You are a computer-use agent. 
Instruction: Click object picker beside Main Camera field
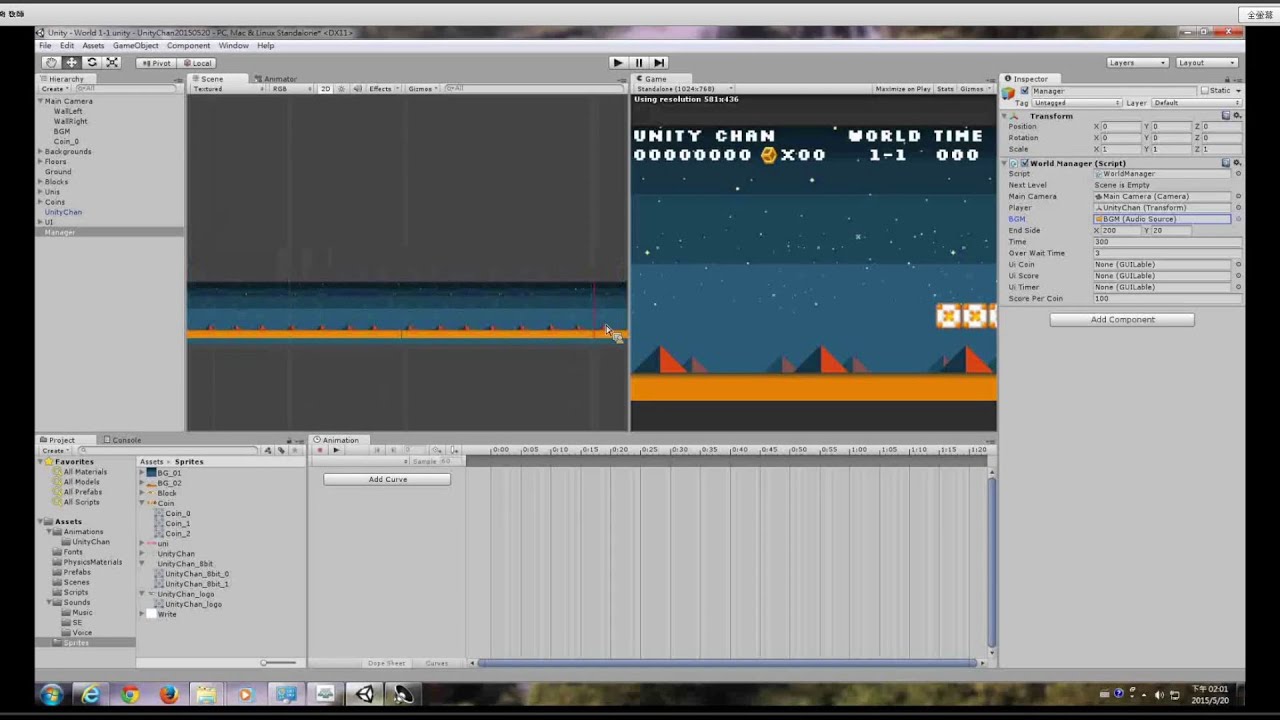pyautogui.click(x=1238, y=197)
